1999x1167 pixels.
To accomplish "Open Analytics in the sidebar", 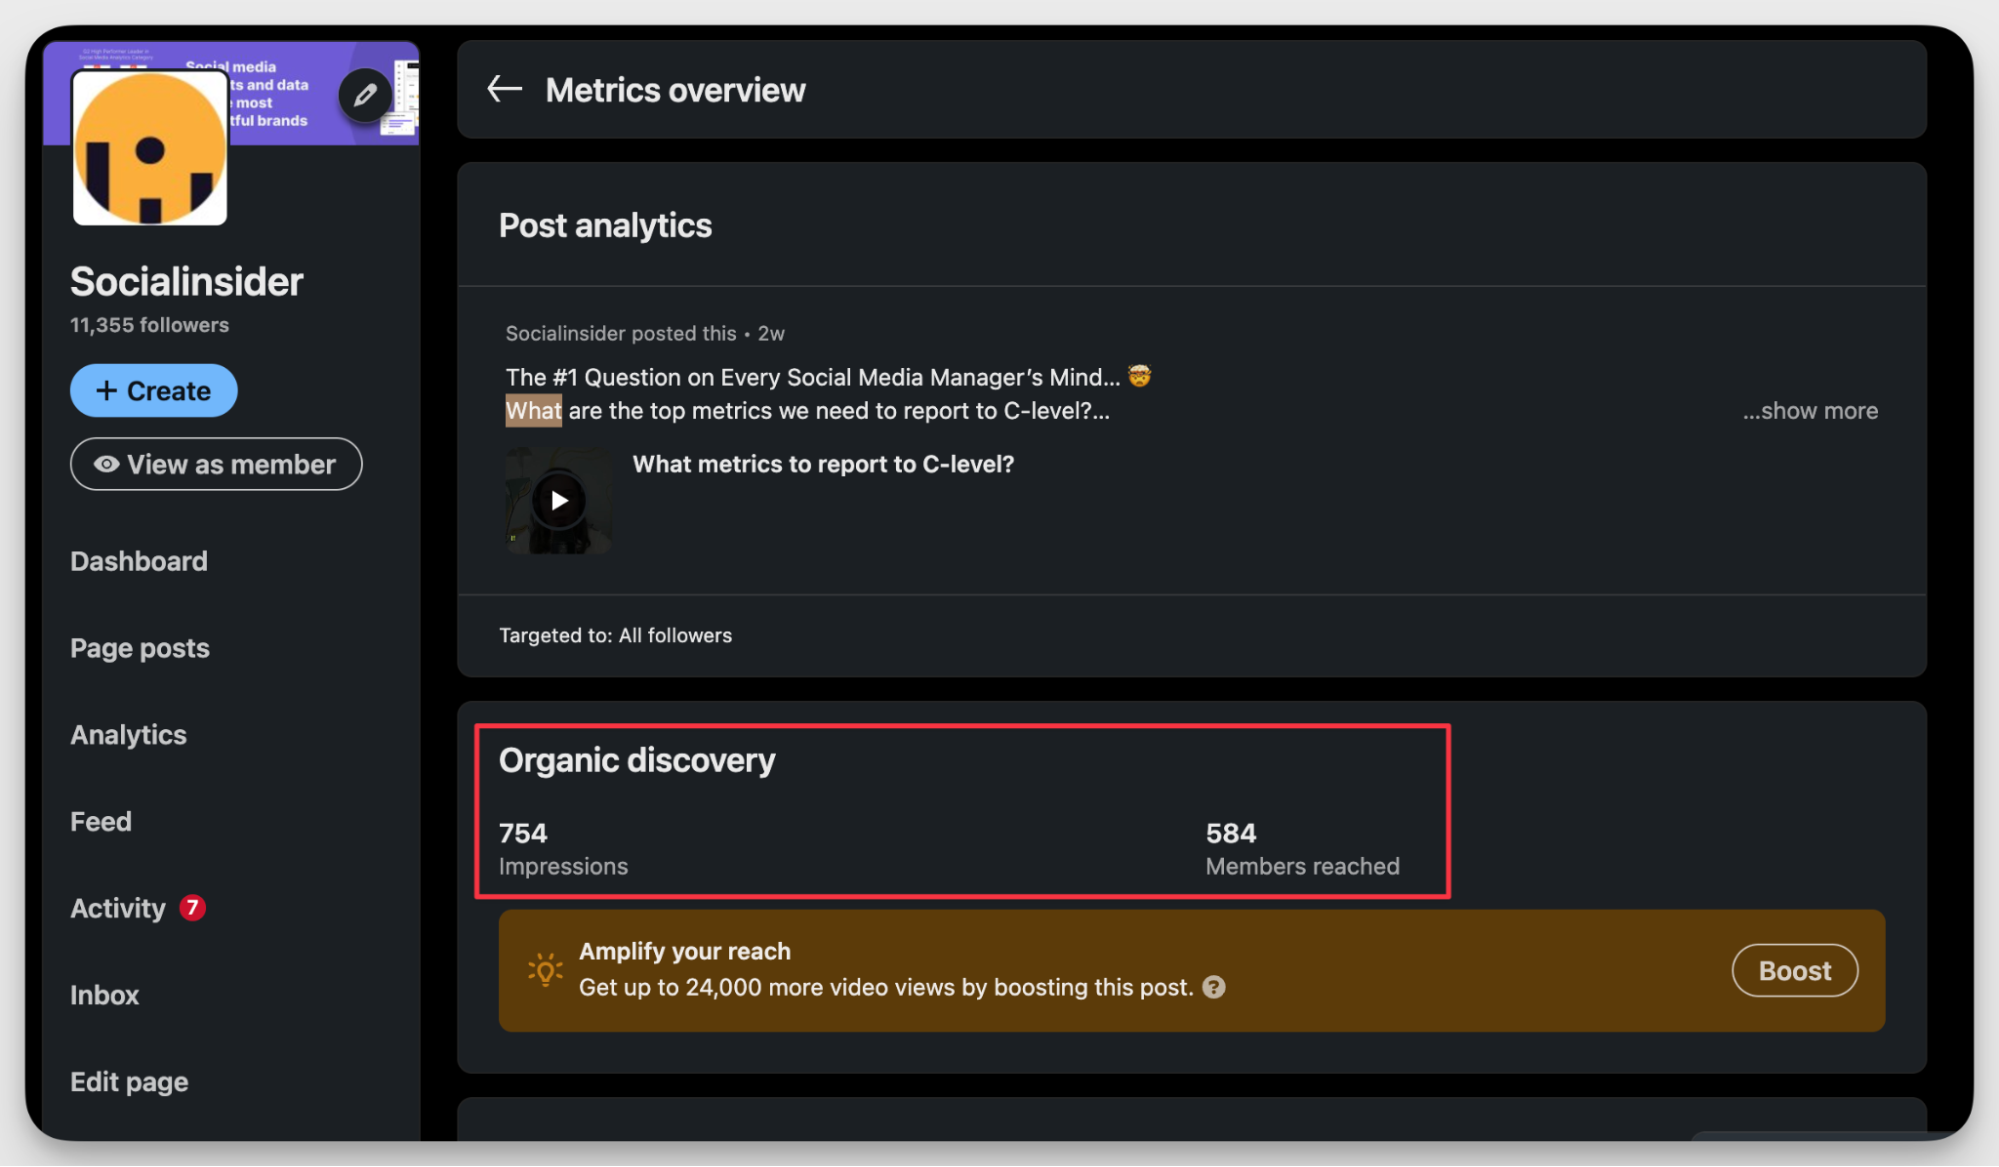I will pos(128,735).
